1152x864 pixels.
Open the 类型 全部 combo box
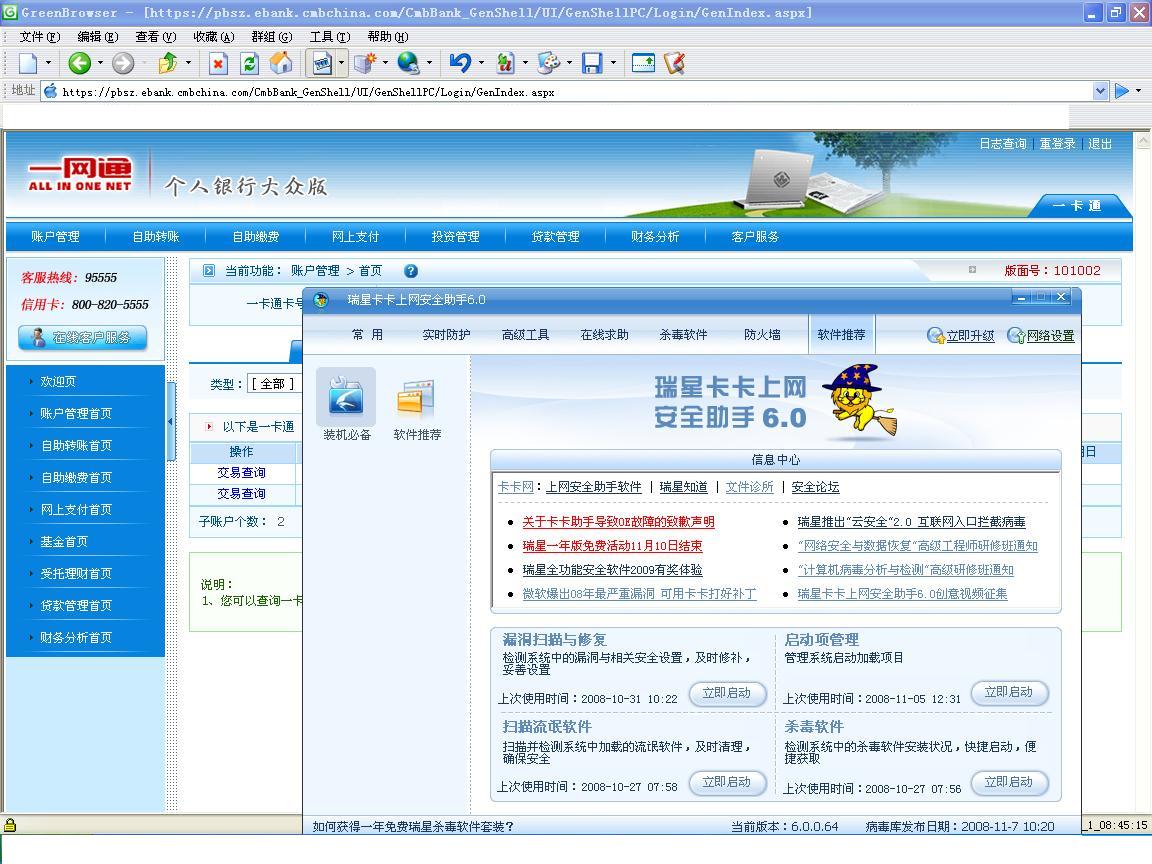tap(275, 384)
